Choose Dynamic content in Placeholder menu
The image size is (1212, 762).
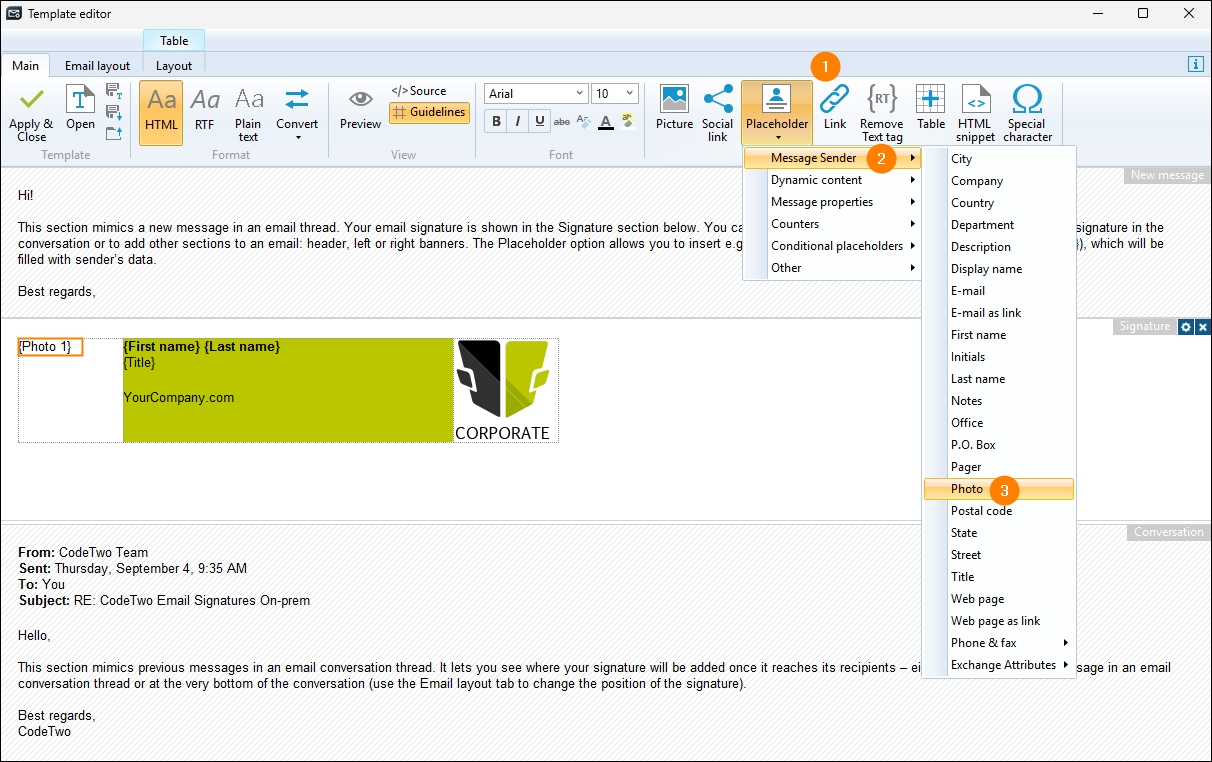816,180
